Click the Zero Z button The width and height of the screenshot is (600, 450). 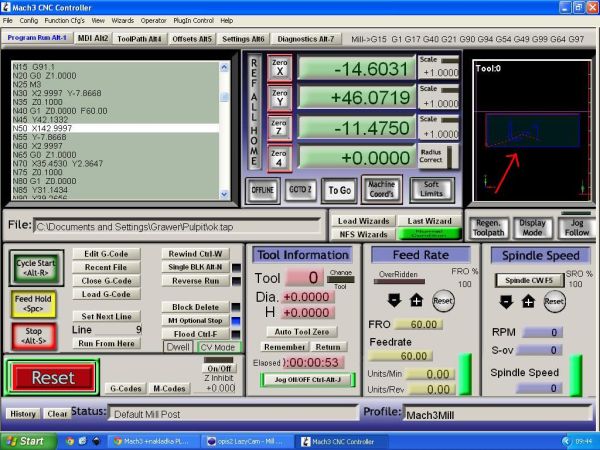(x=279, y=128)
